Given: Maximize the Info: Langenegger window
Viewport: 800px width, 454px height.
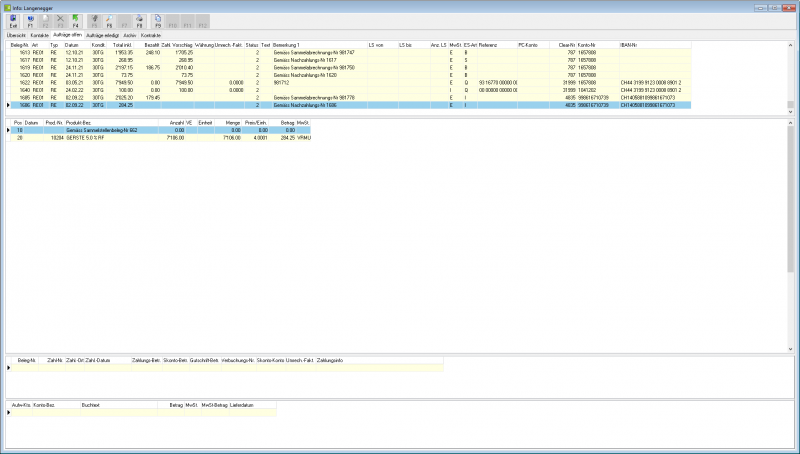Looking at the screenshot, I should pyautogui.click(x=774, y=8).
